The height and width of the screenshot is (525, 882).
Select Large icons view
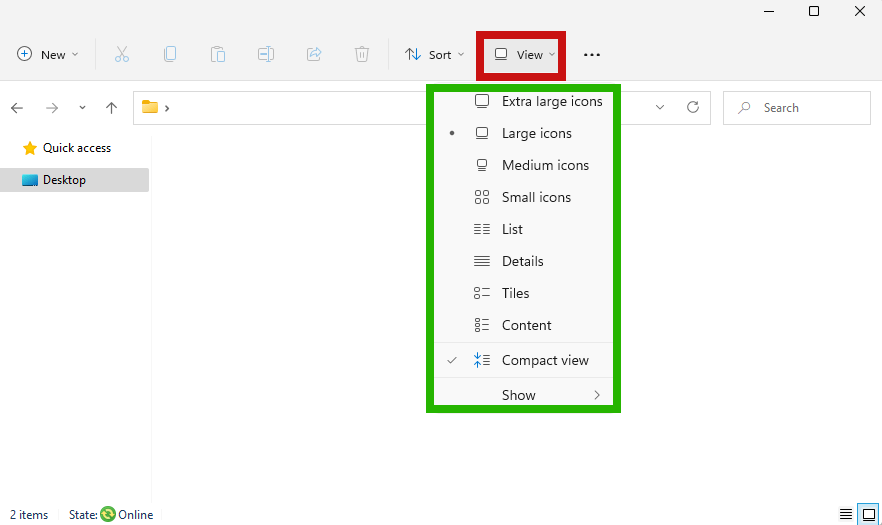point(524,133)
